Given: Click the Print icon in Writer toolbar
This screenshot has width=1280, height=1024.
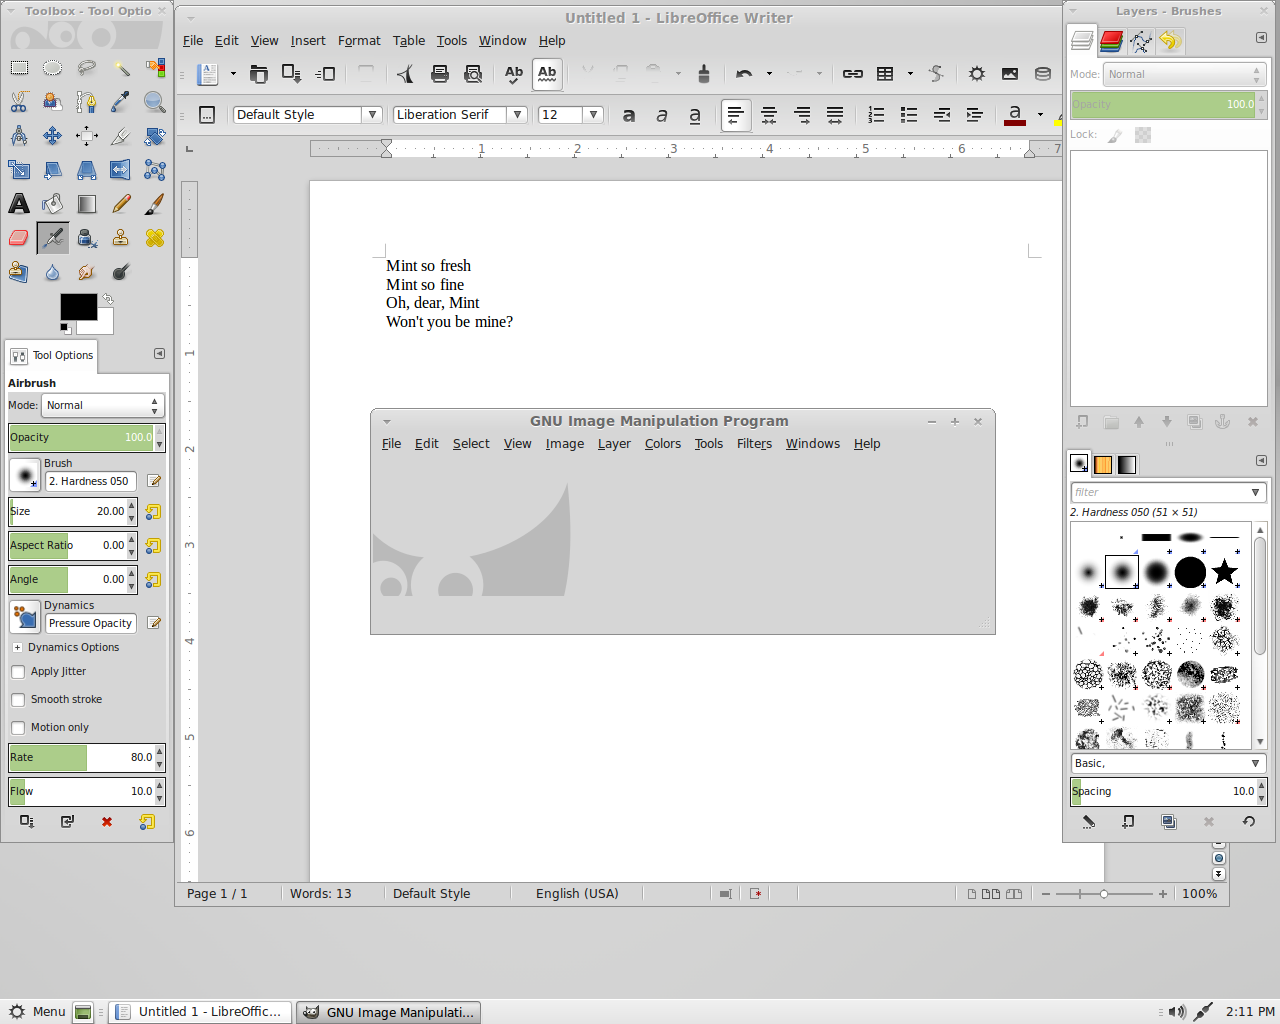Looking at the screenshot, I should pos(440,74).
